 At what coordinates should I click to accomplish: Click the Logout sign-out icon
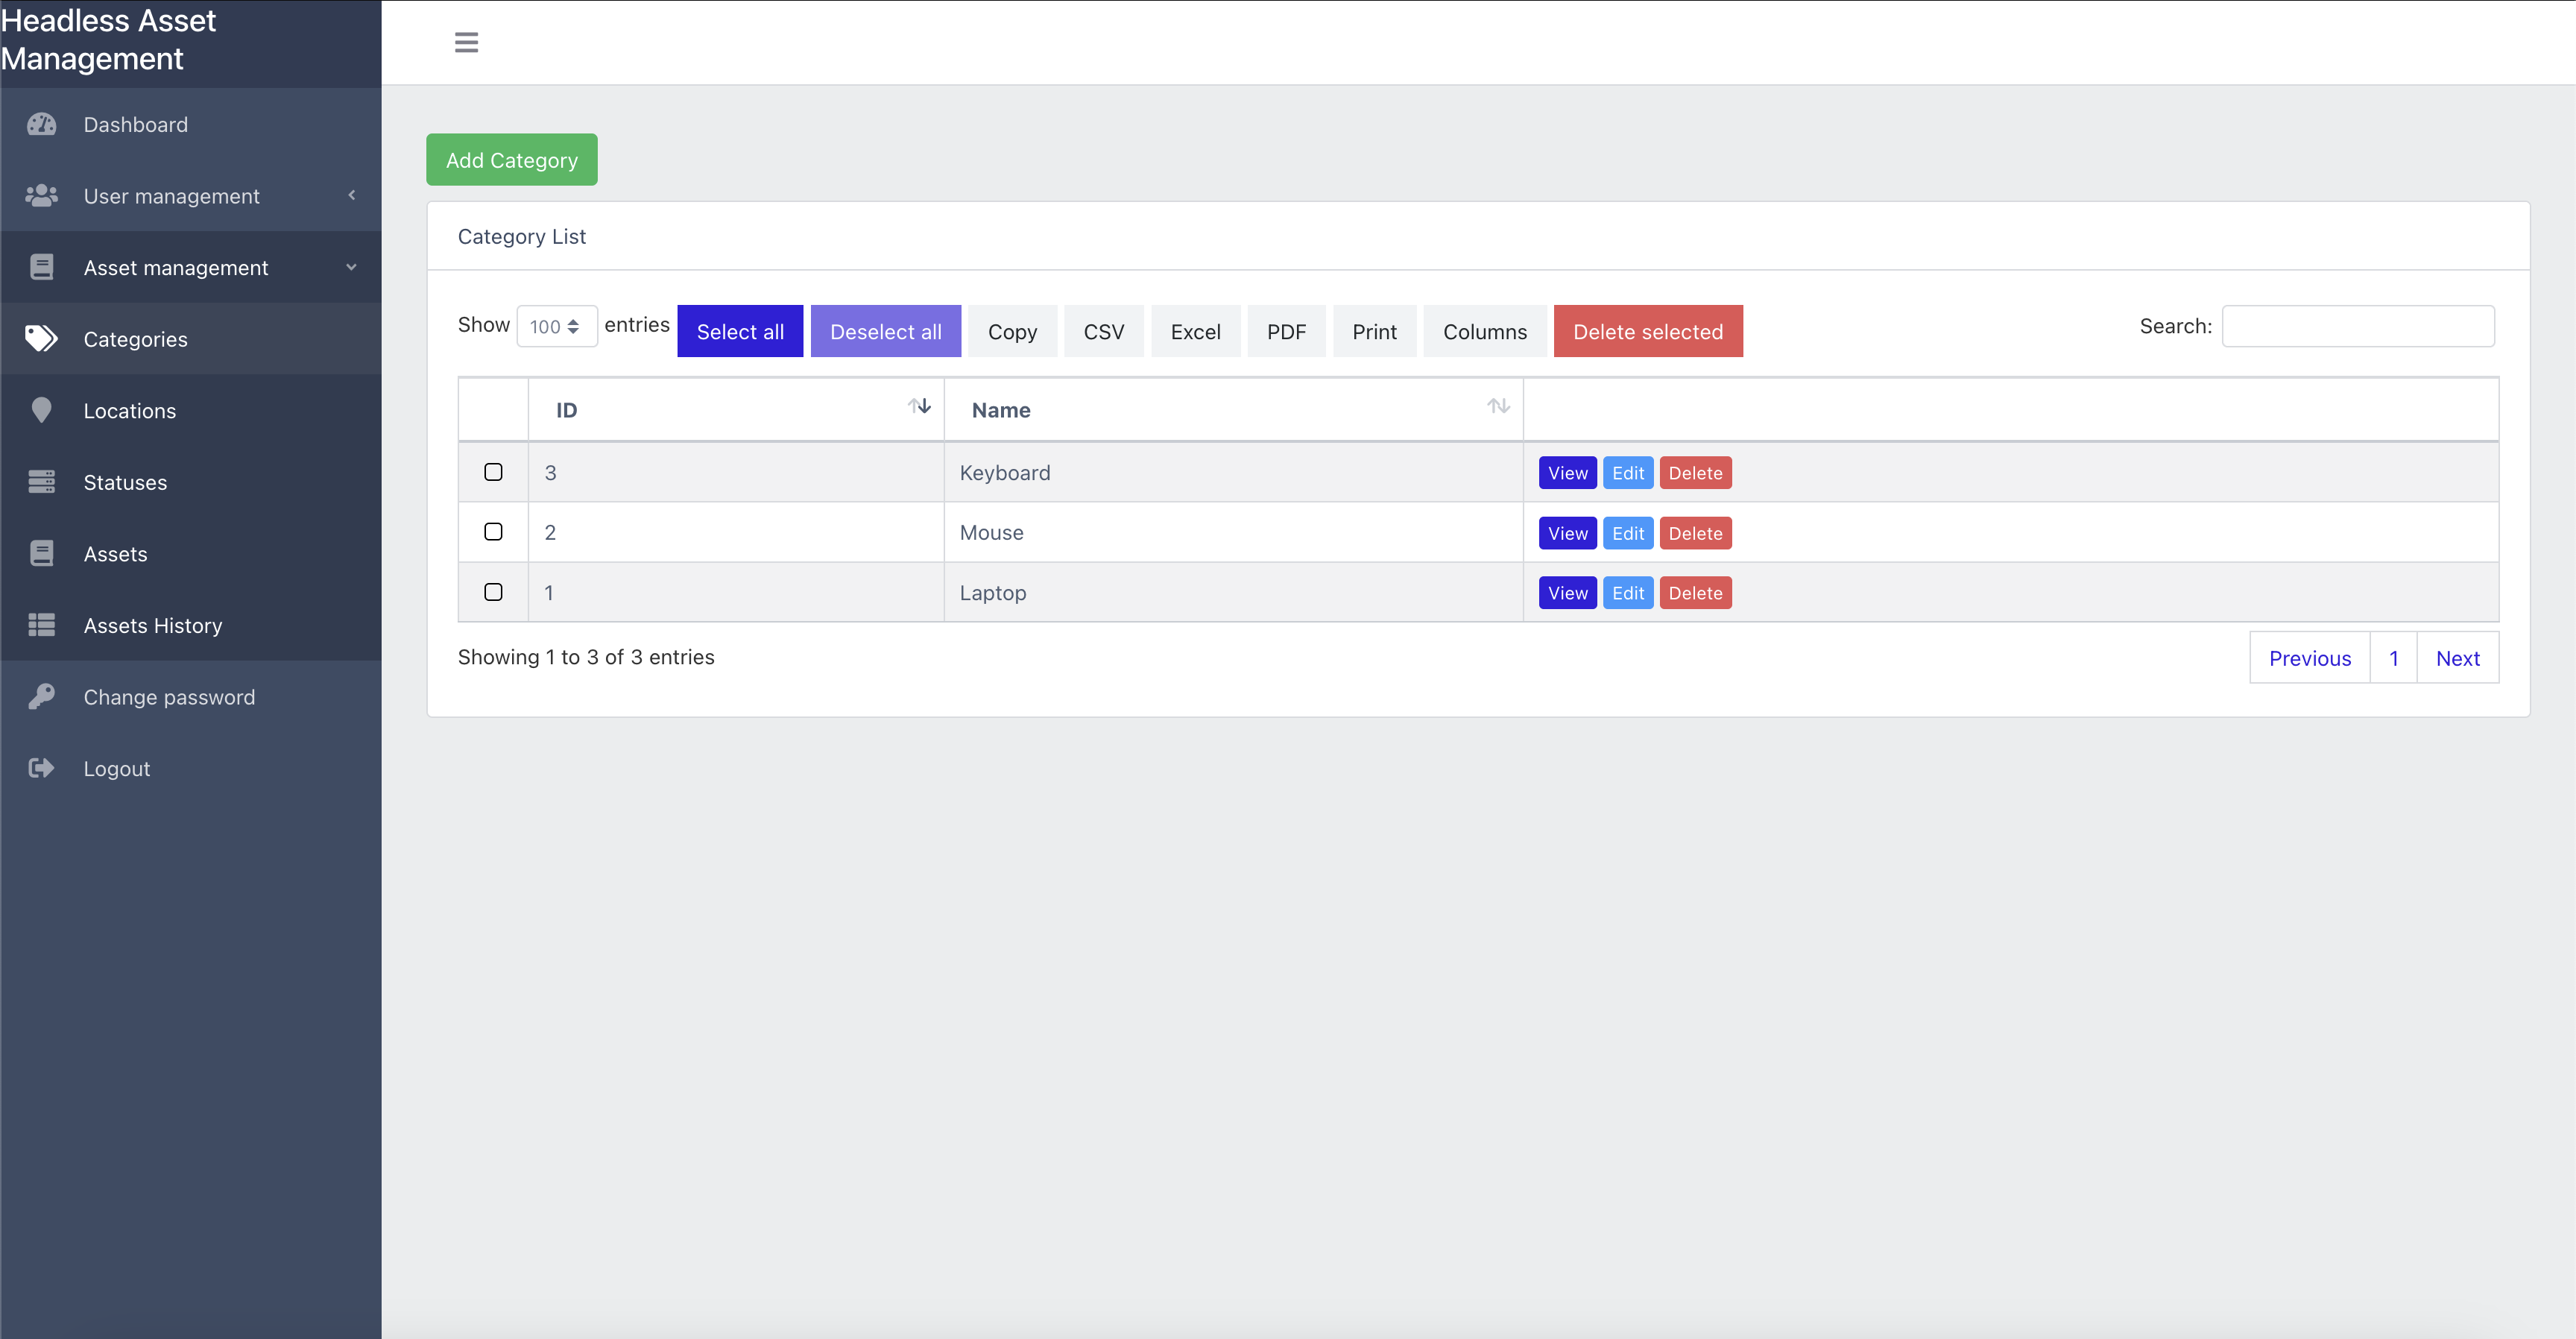(41, 768)
